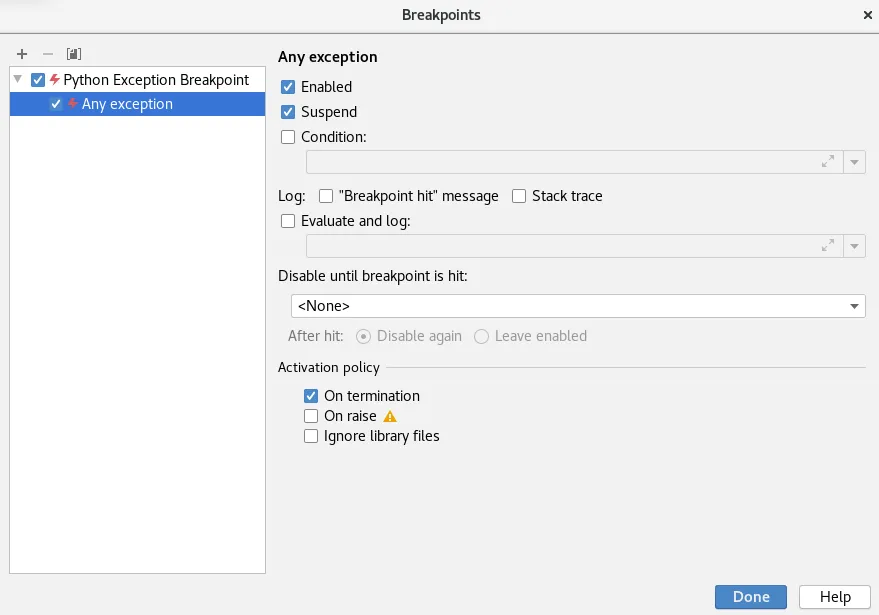
Task: Open the Disable until breakpoint is hit dropdown
Action: 855,306
